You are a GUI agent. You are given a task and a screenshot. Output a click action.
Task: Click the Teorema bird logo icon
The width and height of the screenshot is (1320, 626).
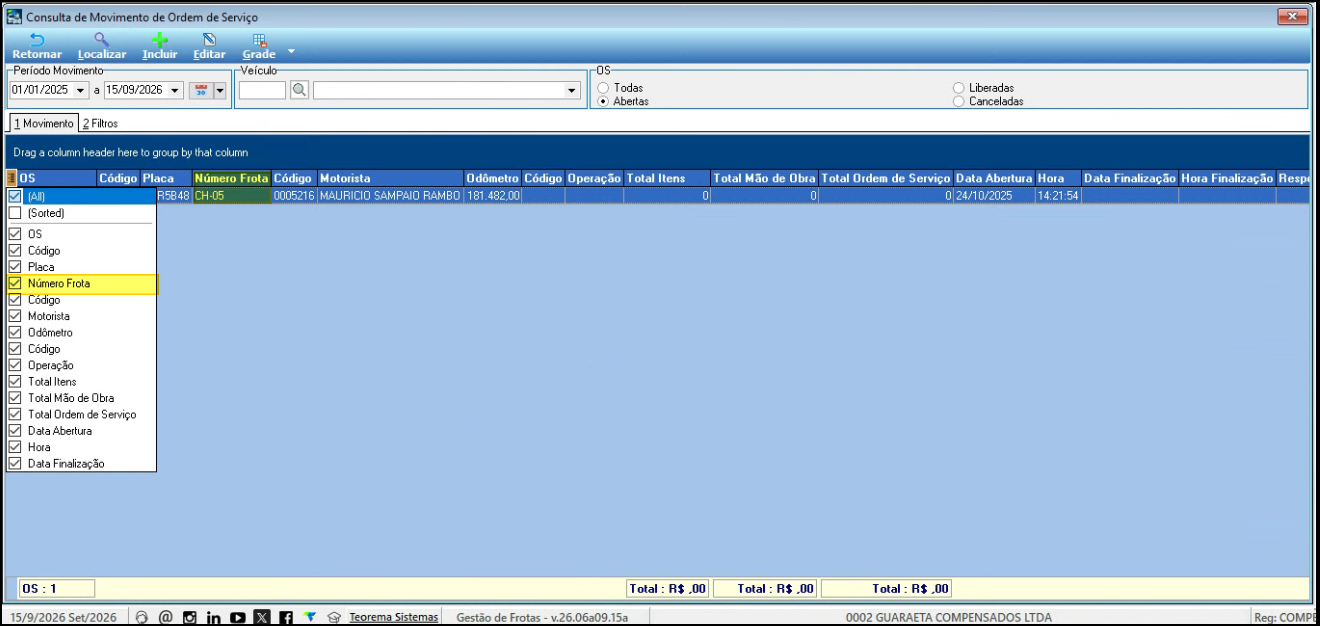pyautogui.click(x=310, y=617)
